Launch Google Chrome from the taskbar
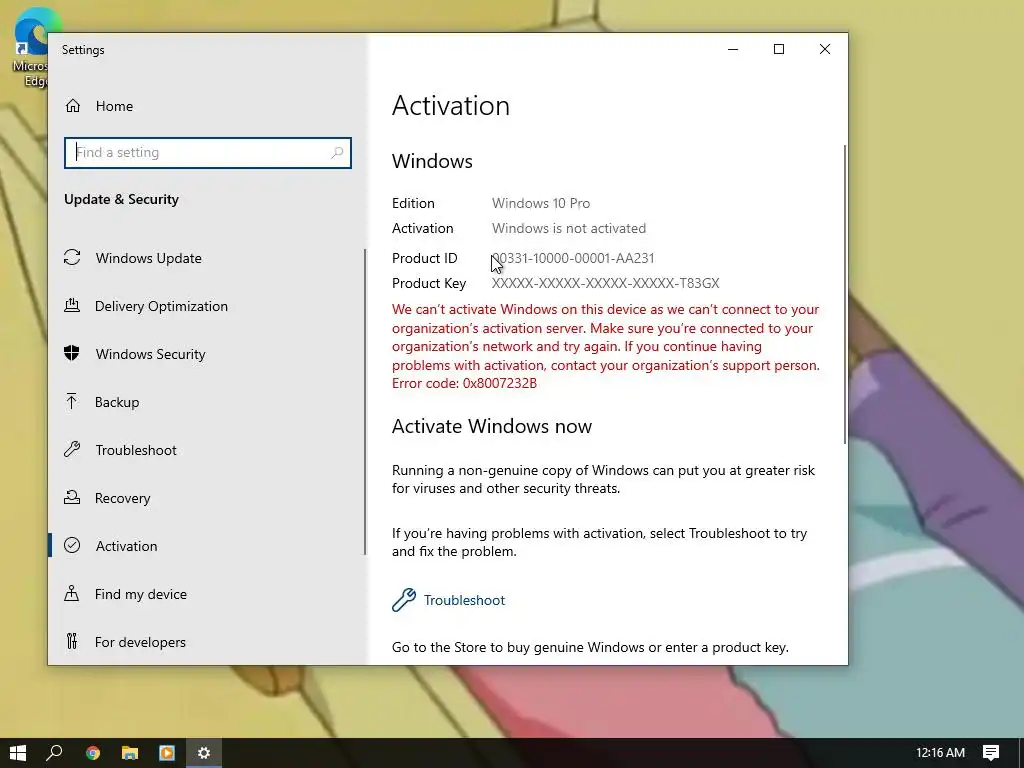Screen dimensions: 1024x768 [x=93, y=753]
